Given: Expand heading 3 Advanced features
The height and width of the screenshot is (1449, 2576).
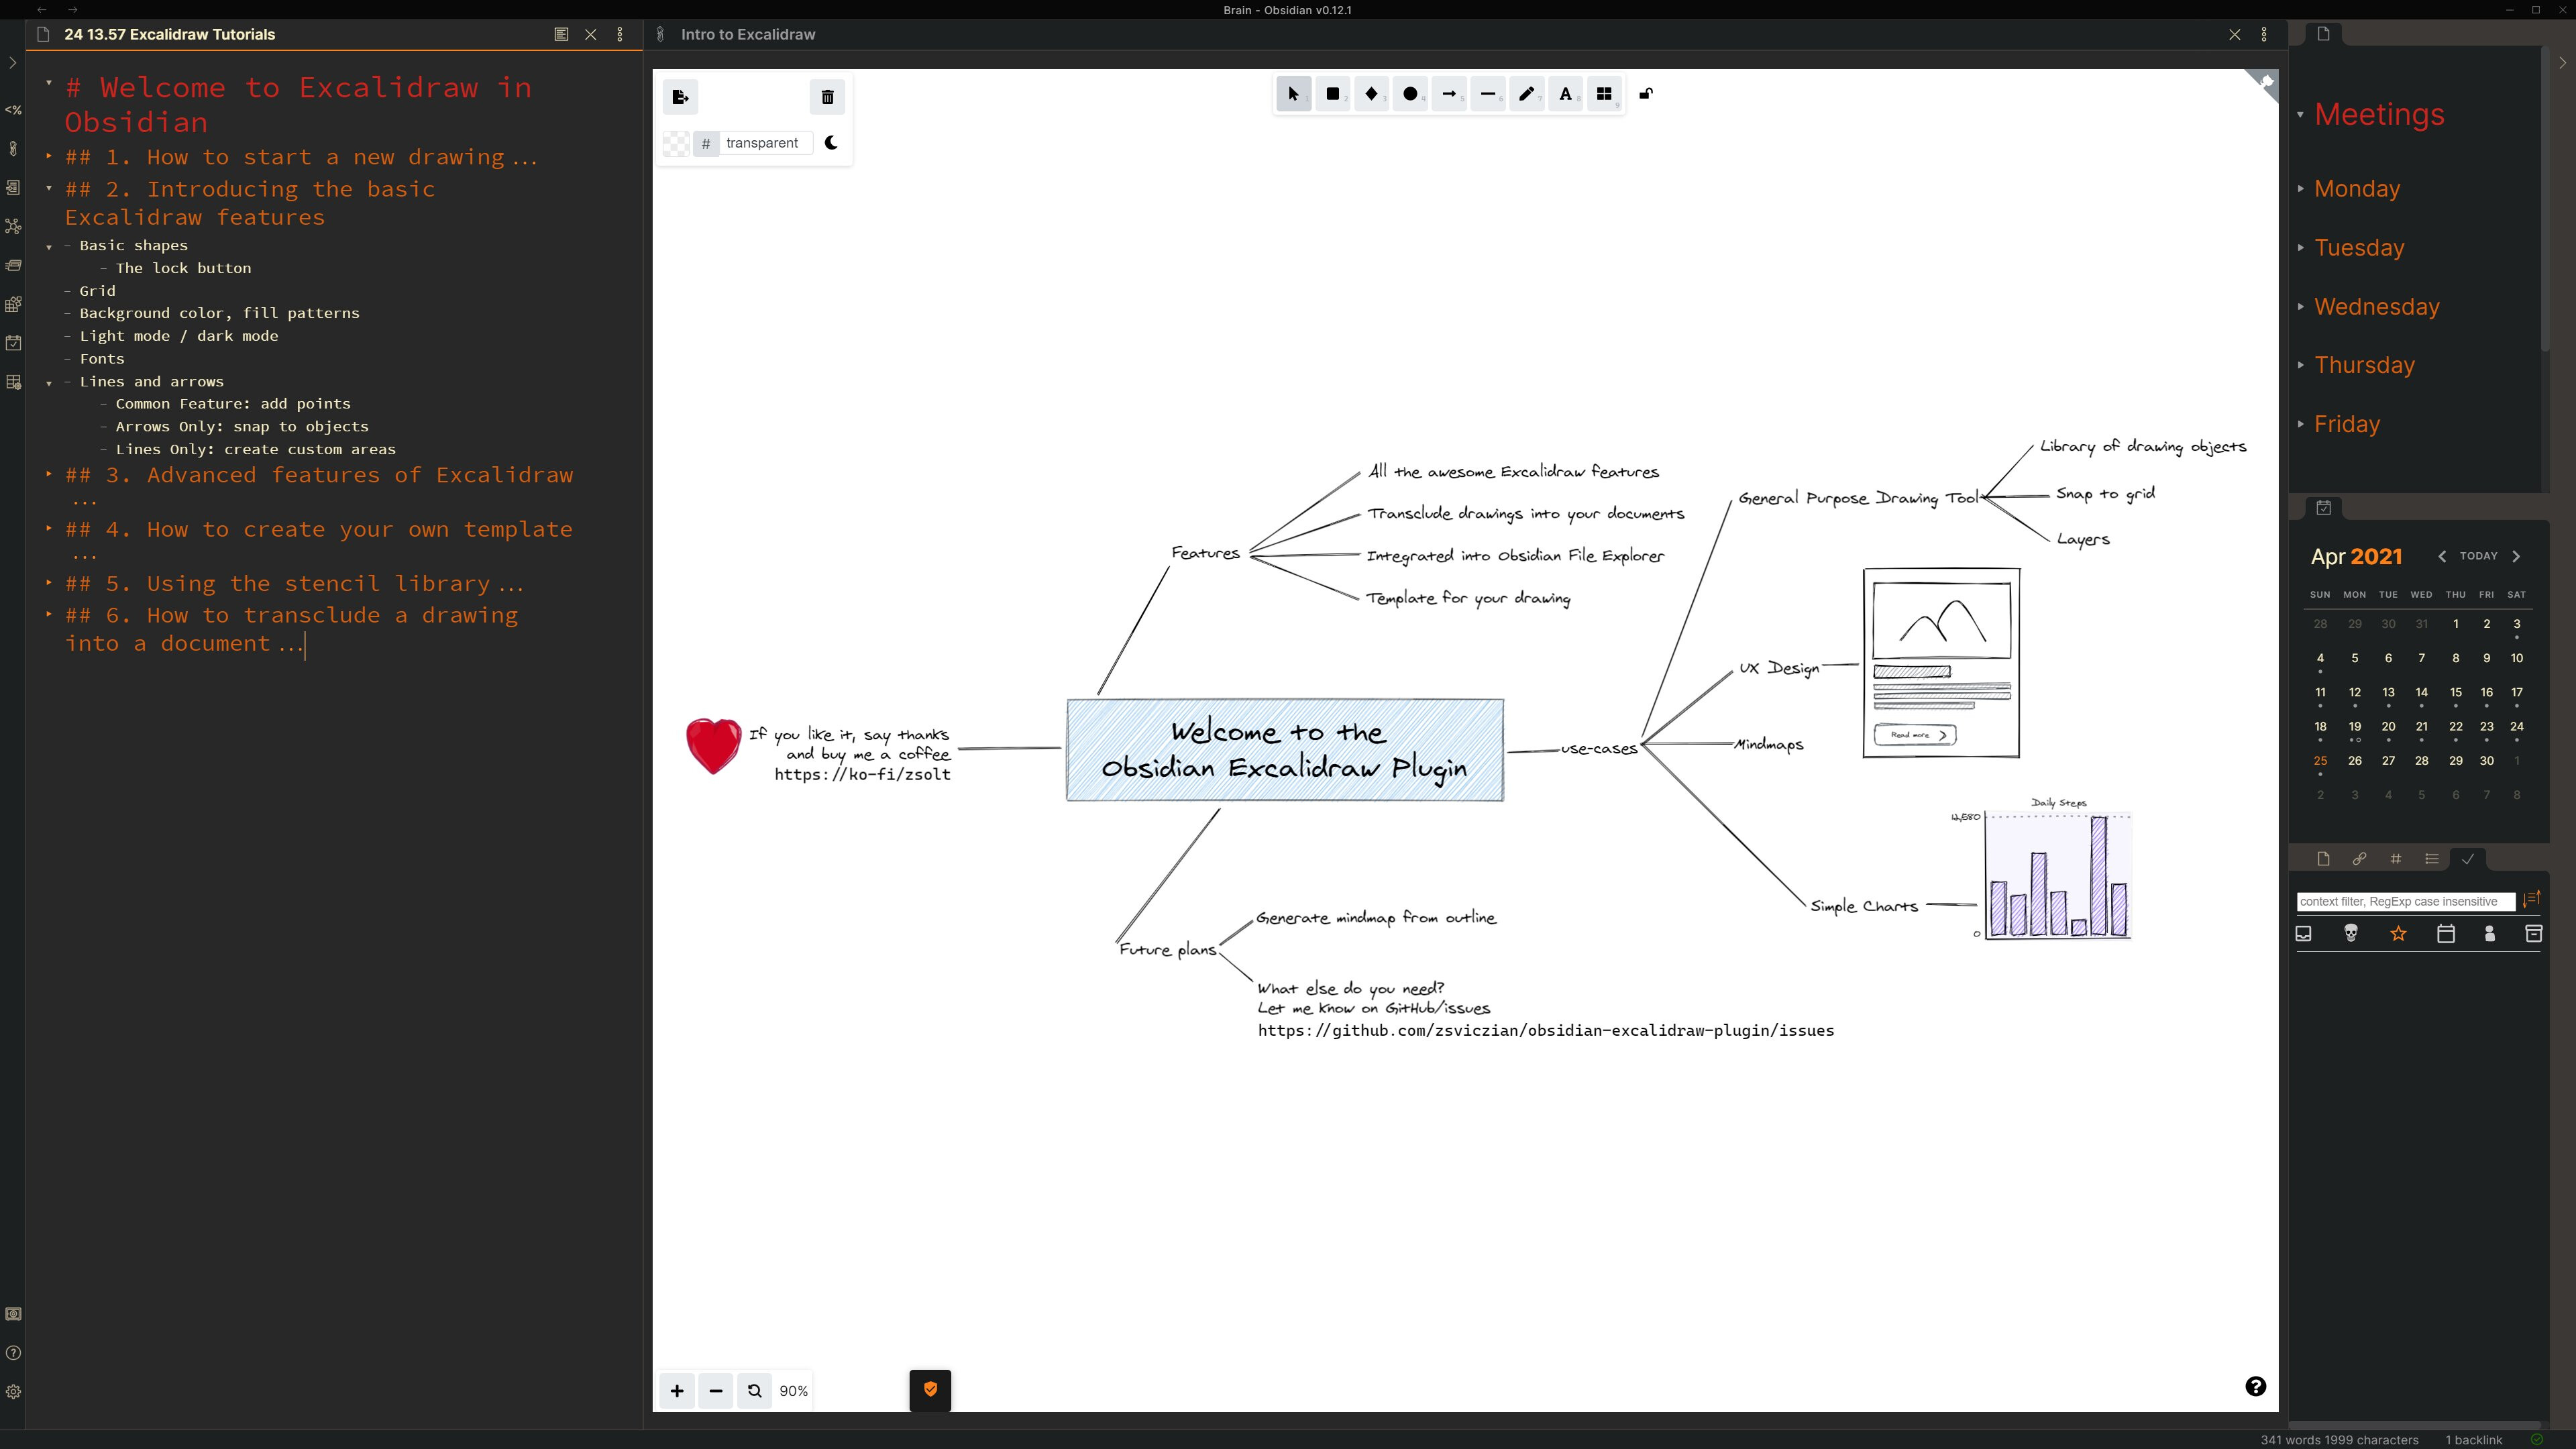Looking at the screenshot, I should 49,475.
